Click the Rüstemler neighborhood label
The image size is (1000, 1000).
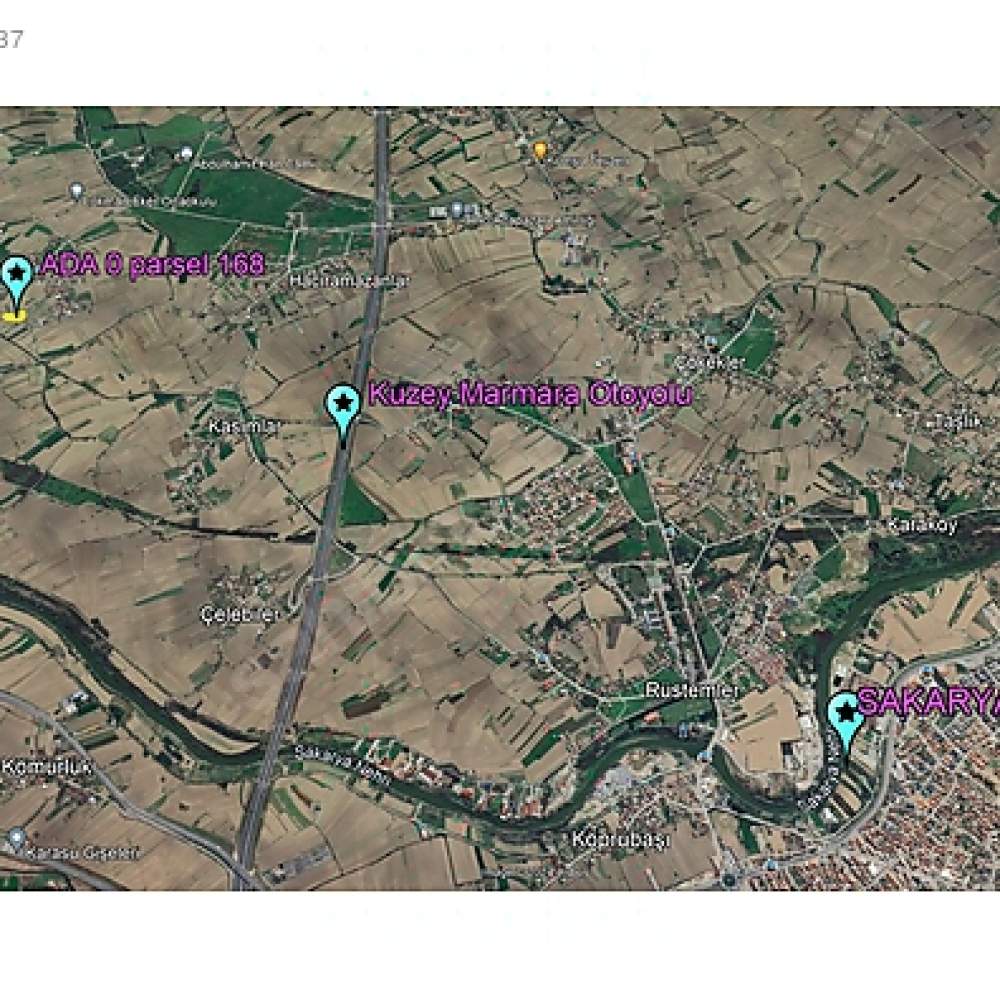tap(692, 690)
